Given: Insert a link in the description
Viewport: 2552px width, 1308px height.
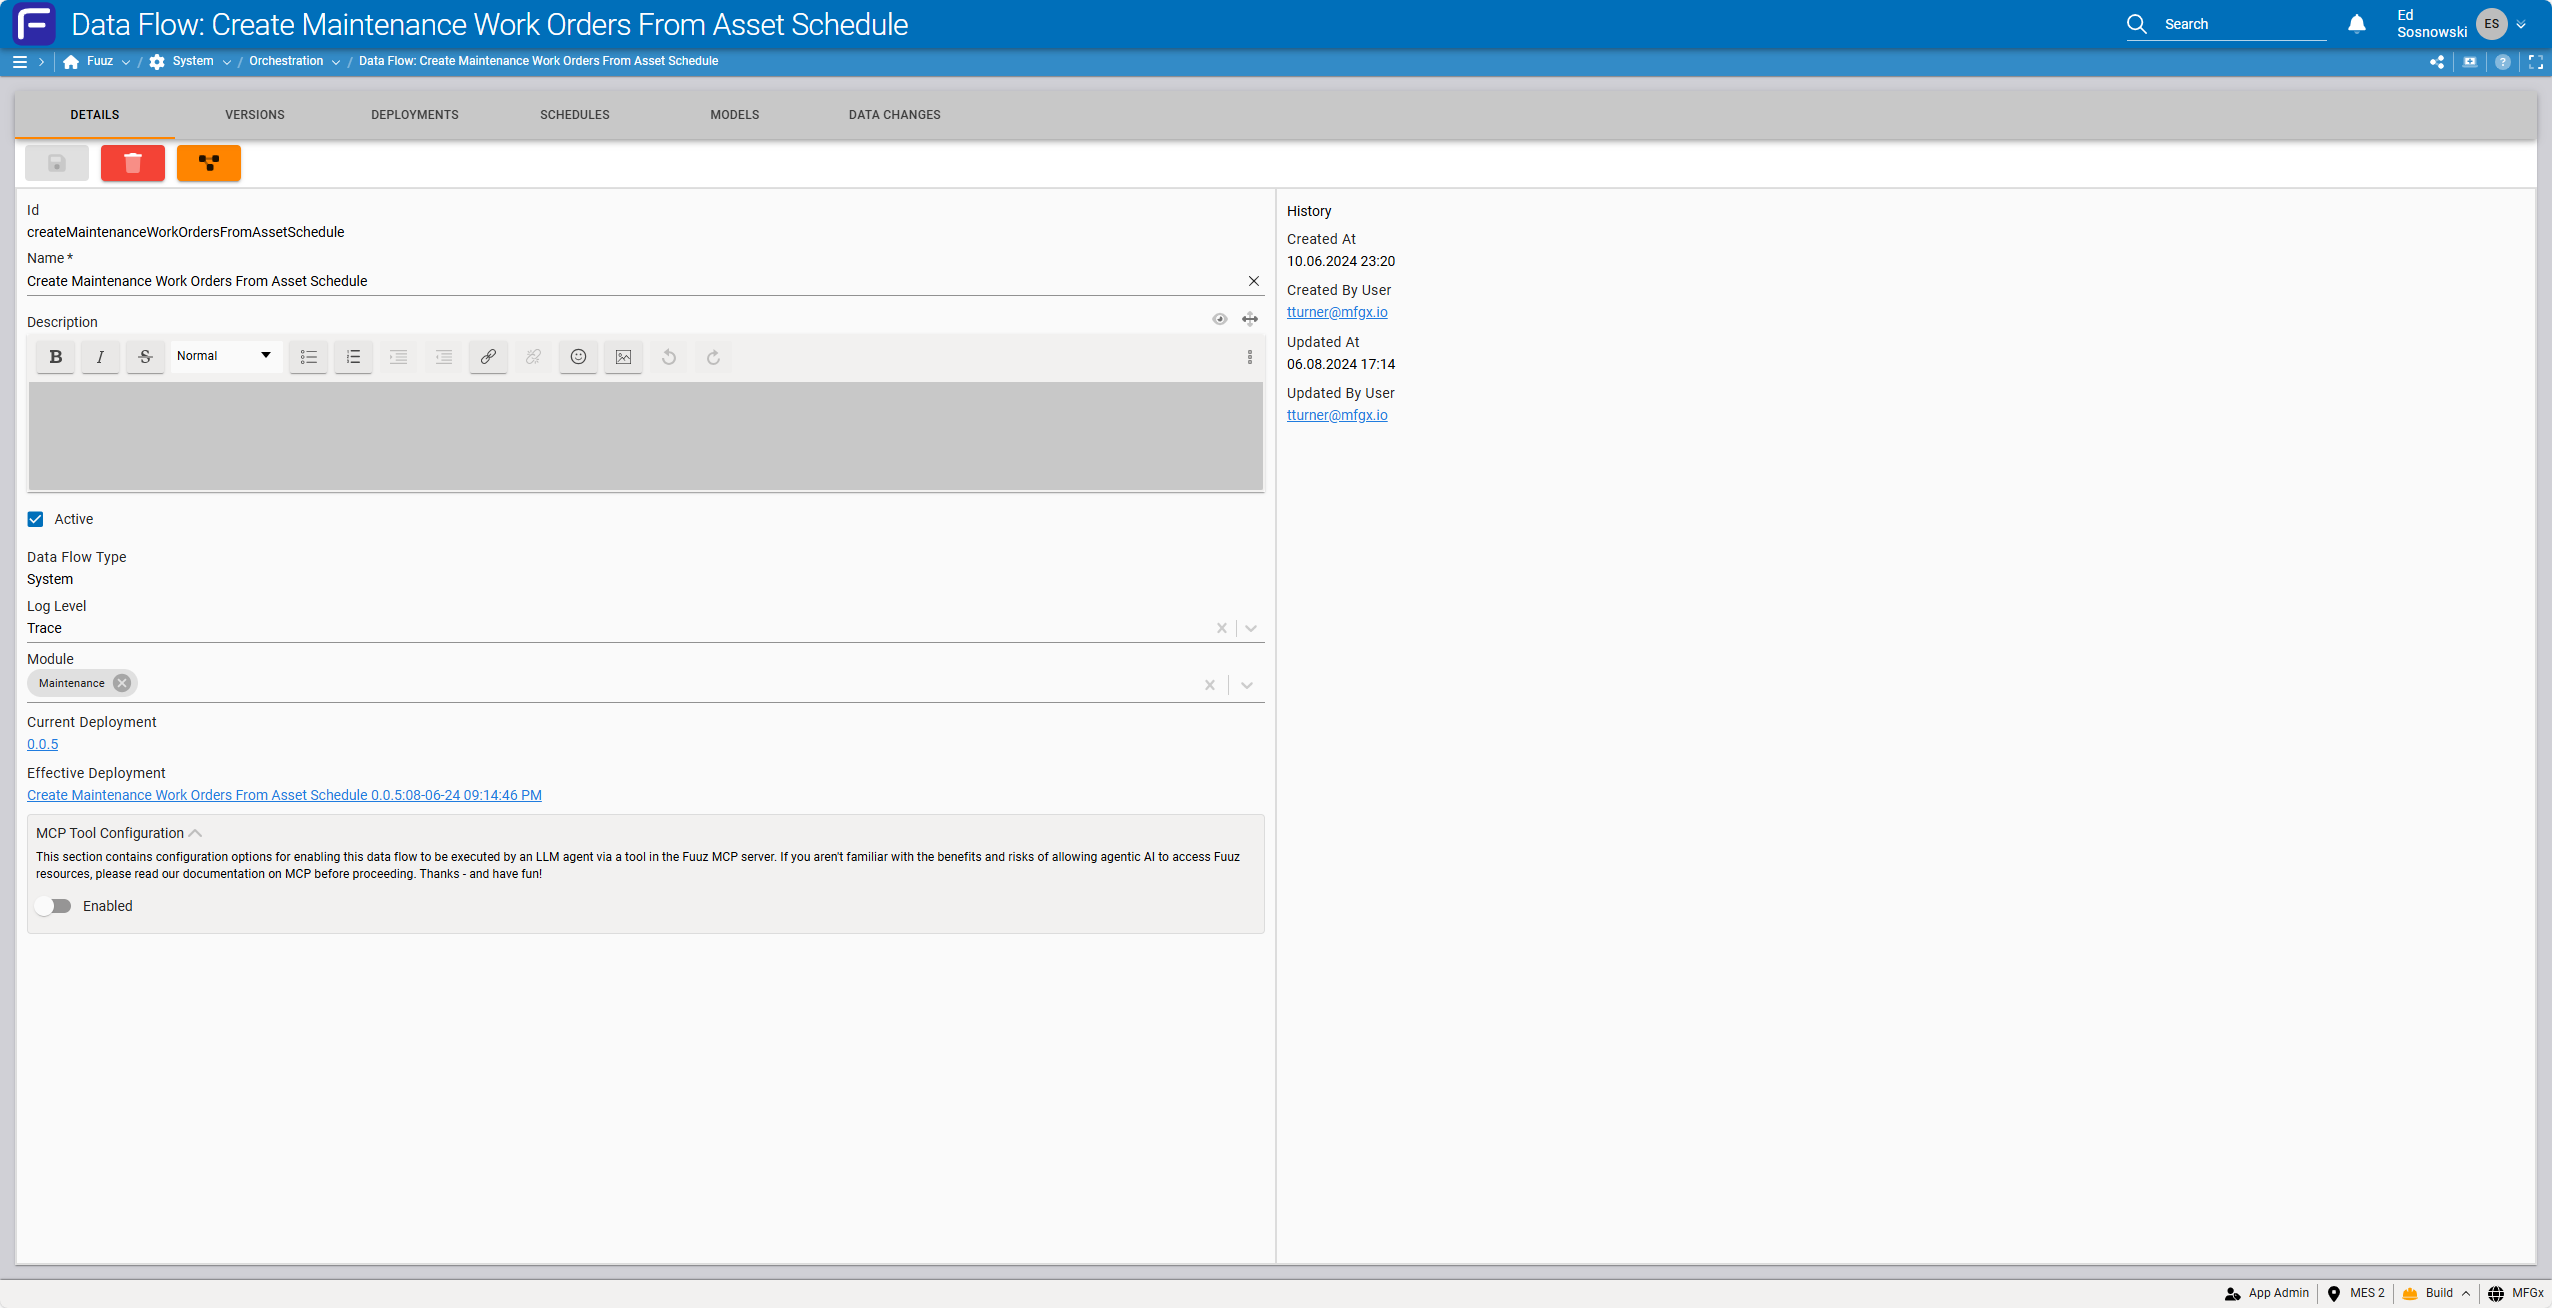Looking at the screenshot, I should pyautogui.click(x=488, y=357).
